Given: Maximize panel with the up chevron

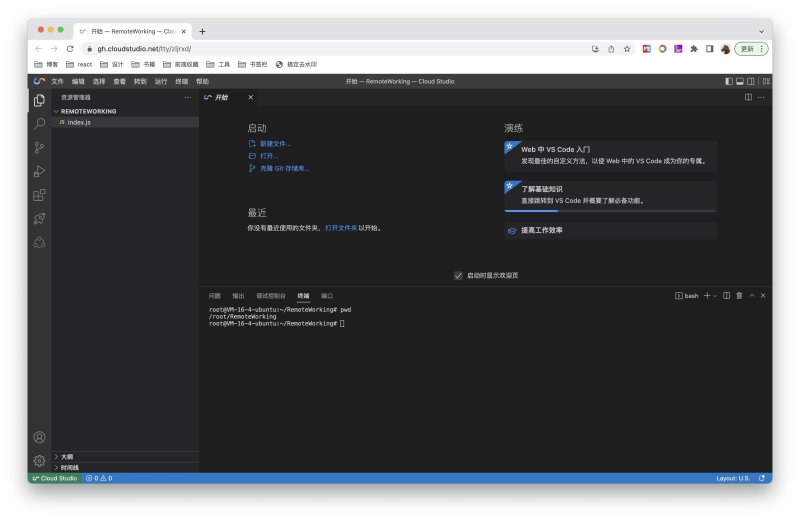Looking at the screenshot, I should pyautogui.click(x=752, y=295).
